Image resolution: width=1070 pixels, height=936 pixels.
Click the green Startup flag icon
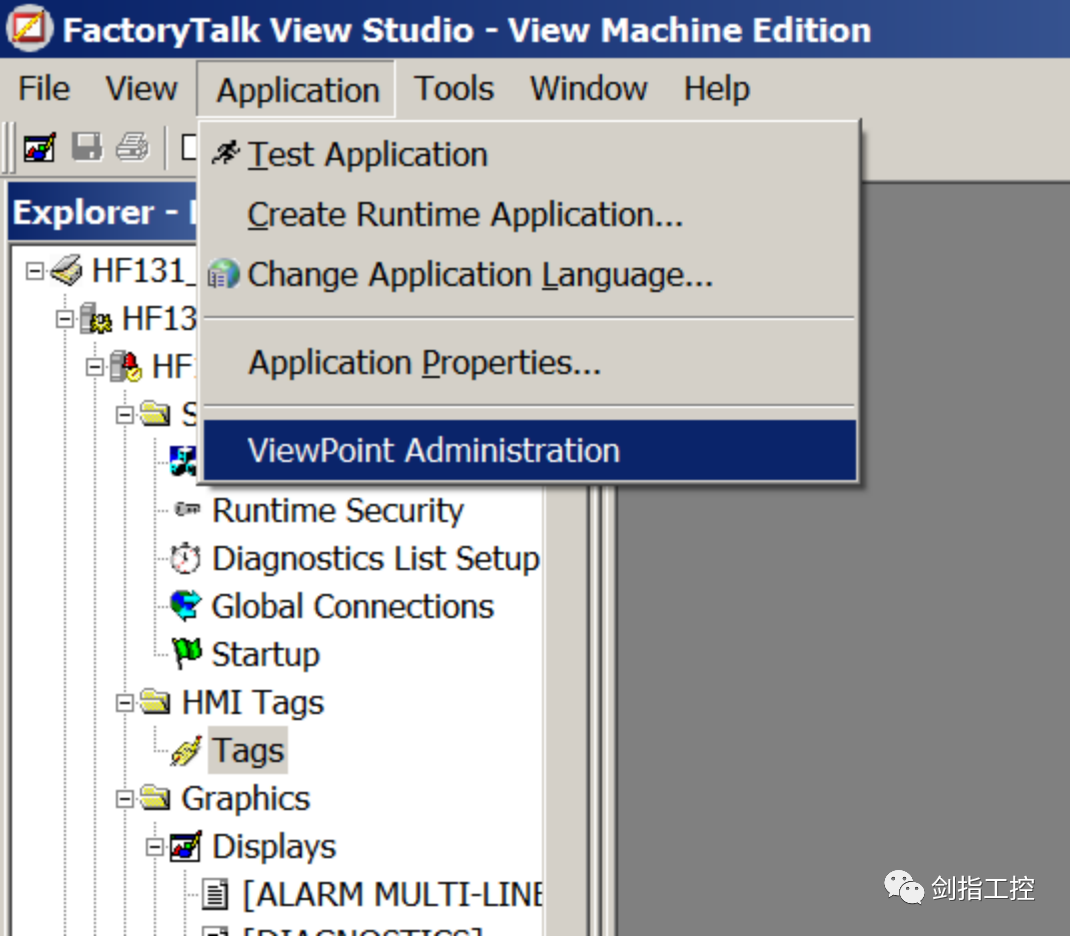click(x=186, y=654)
